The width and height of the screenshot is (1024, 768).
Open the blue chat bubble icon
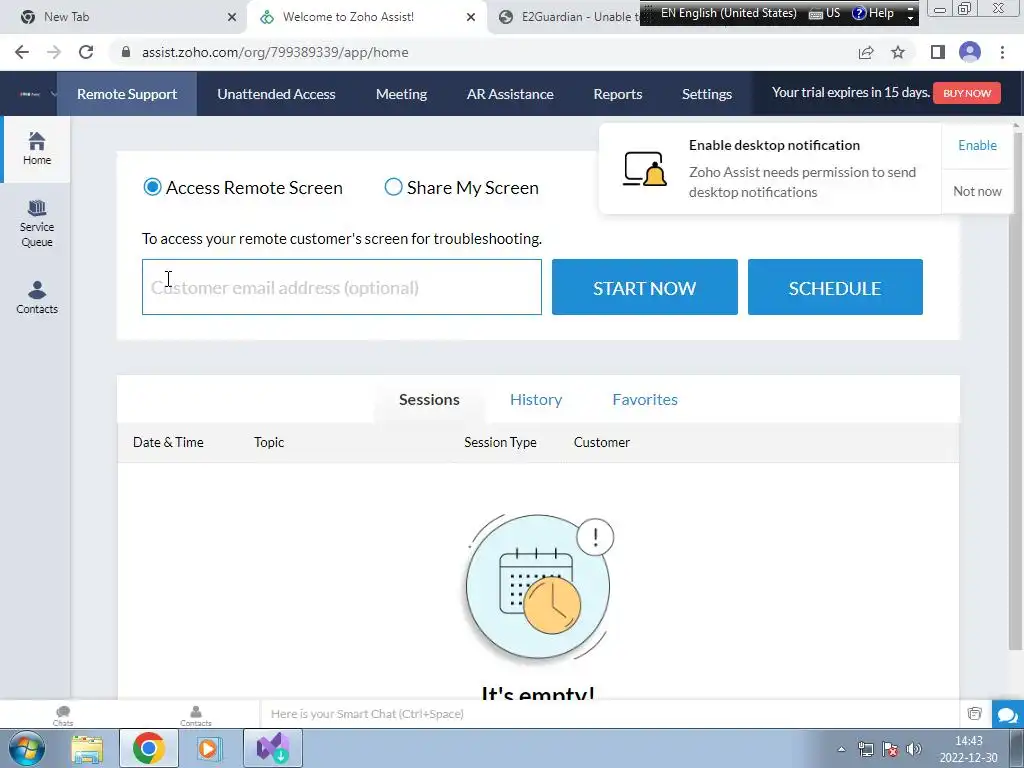[1007, 714]
